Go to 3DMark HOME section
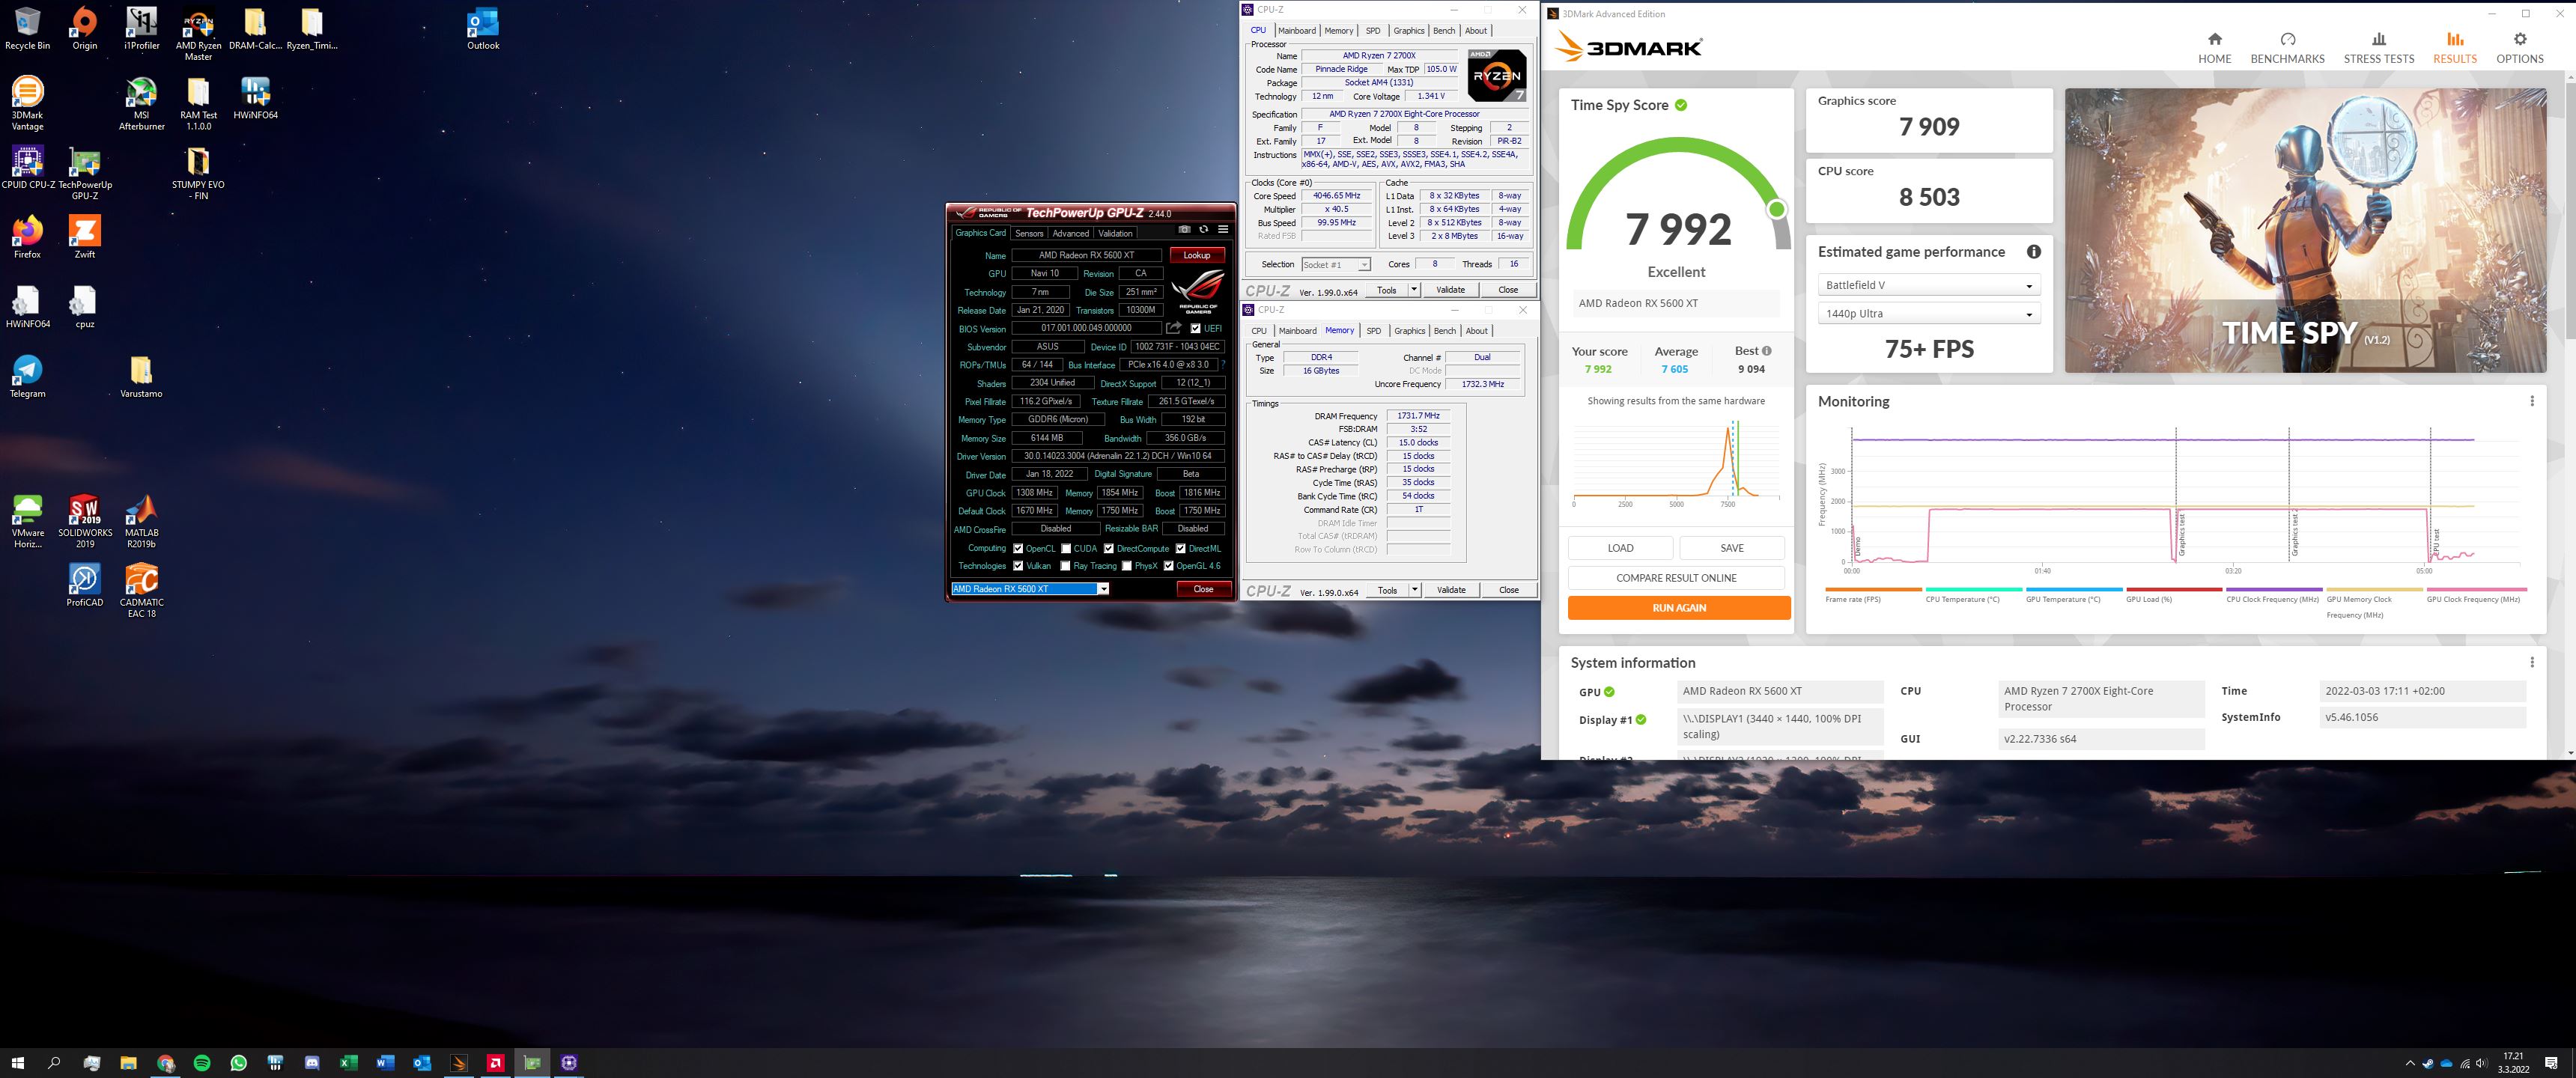Image resolution: width=2576 pixels, height=1078 pixels. coord(2214,47)
